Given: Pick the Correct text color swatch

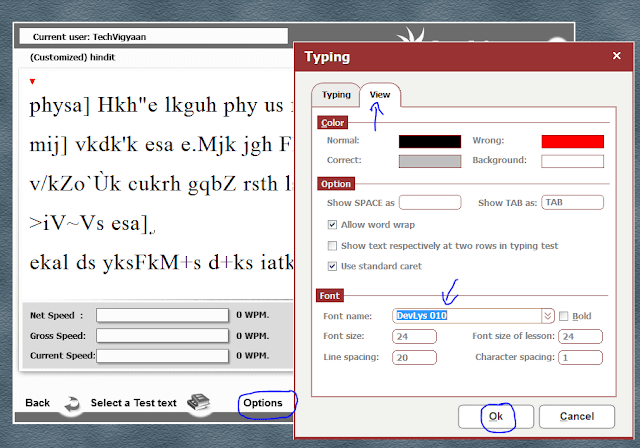Looking at the screenshot, I should pos(430,161).
